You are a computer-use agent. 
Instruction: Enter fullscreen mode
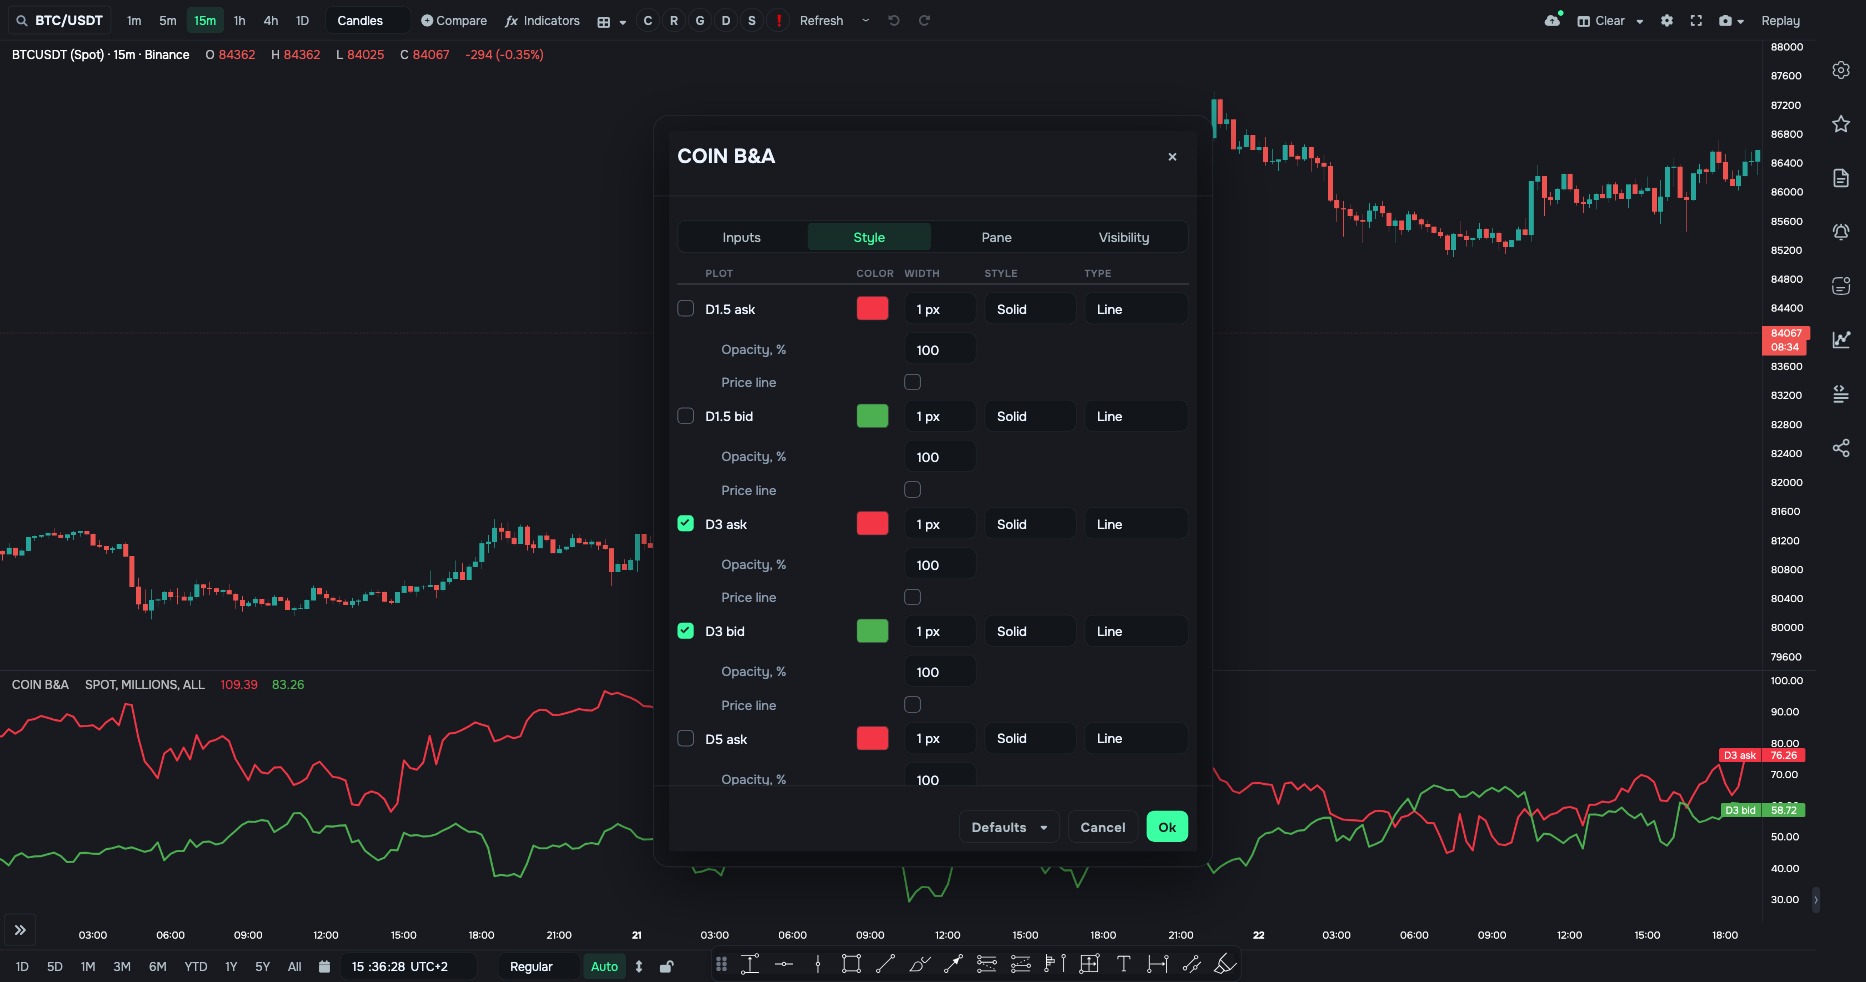coord(1696,21)
